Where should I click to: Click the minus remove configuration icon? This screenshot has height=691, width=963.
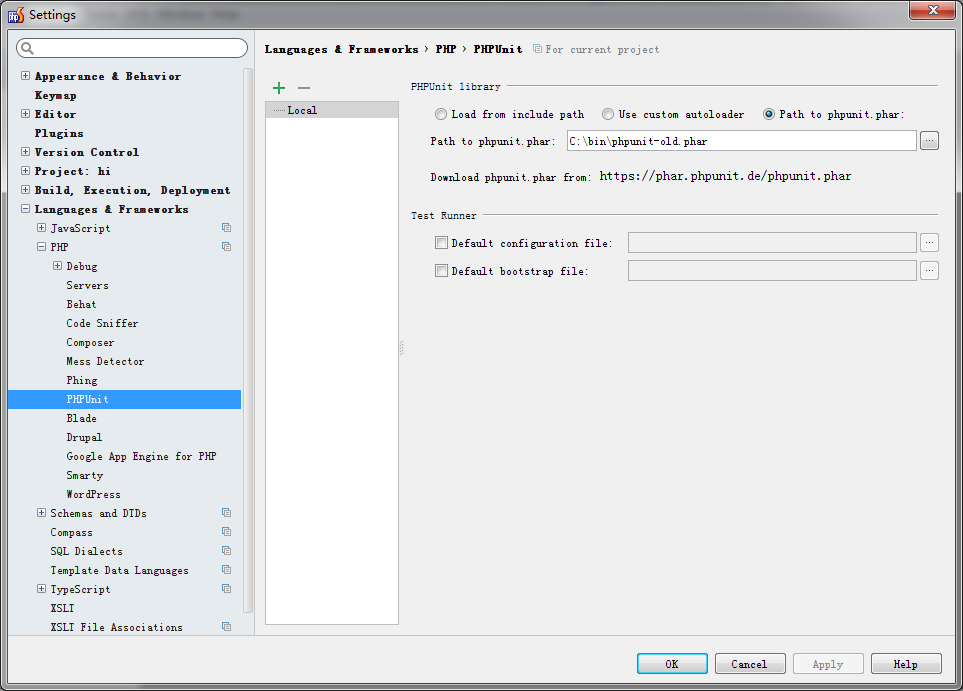coord(304,88)
